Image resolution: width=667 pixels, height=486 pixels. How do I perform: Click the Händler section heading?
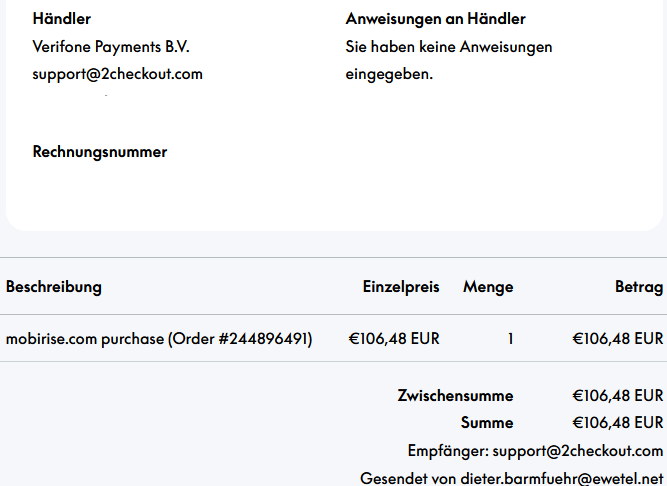[x=61, y=19]
